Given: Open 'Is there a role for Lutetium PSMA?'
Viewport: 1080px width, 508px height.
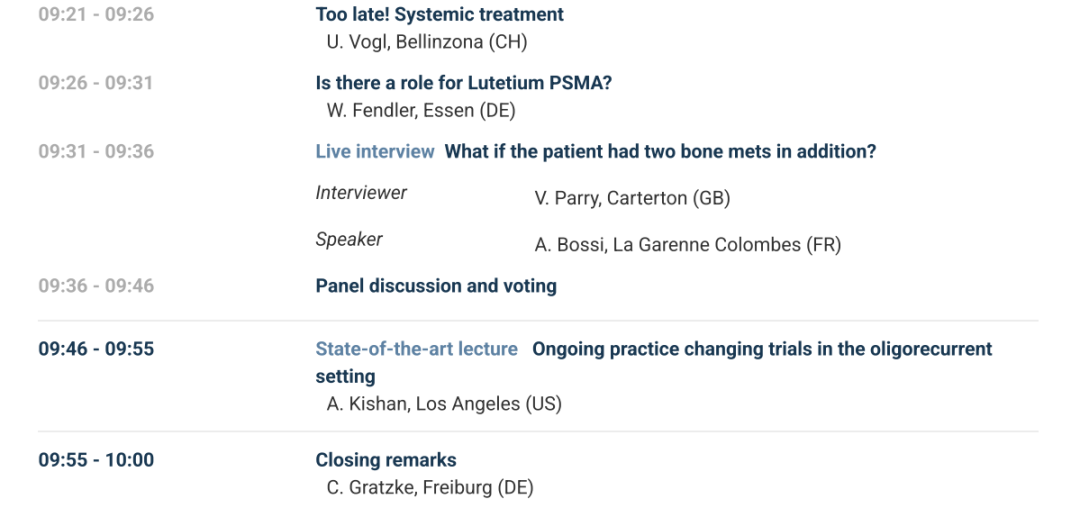Looking at the screenshot, I should tap(463, 83).
